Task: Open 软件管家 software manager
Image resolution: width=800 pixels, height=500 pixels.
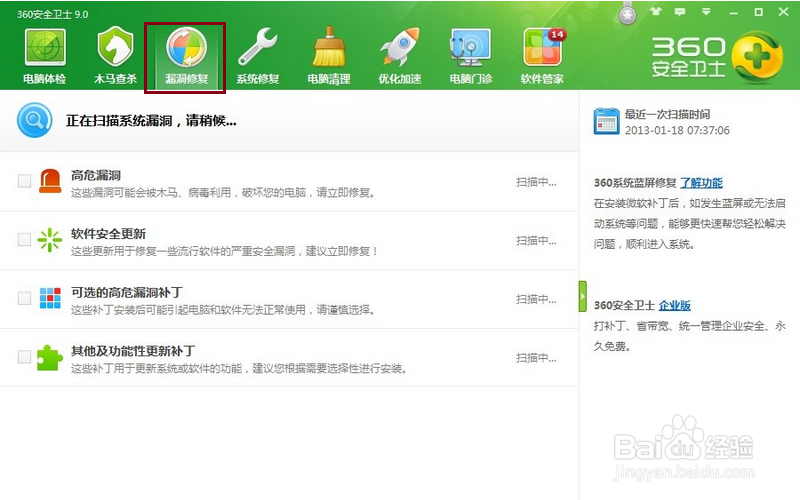Action: pyautogui.click(x=542, y=56)
